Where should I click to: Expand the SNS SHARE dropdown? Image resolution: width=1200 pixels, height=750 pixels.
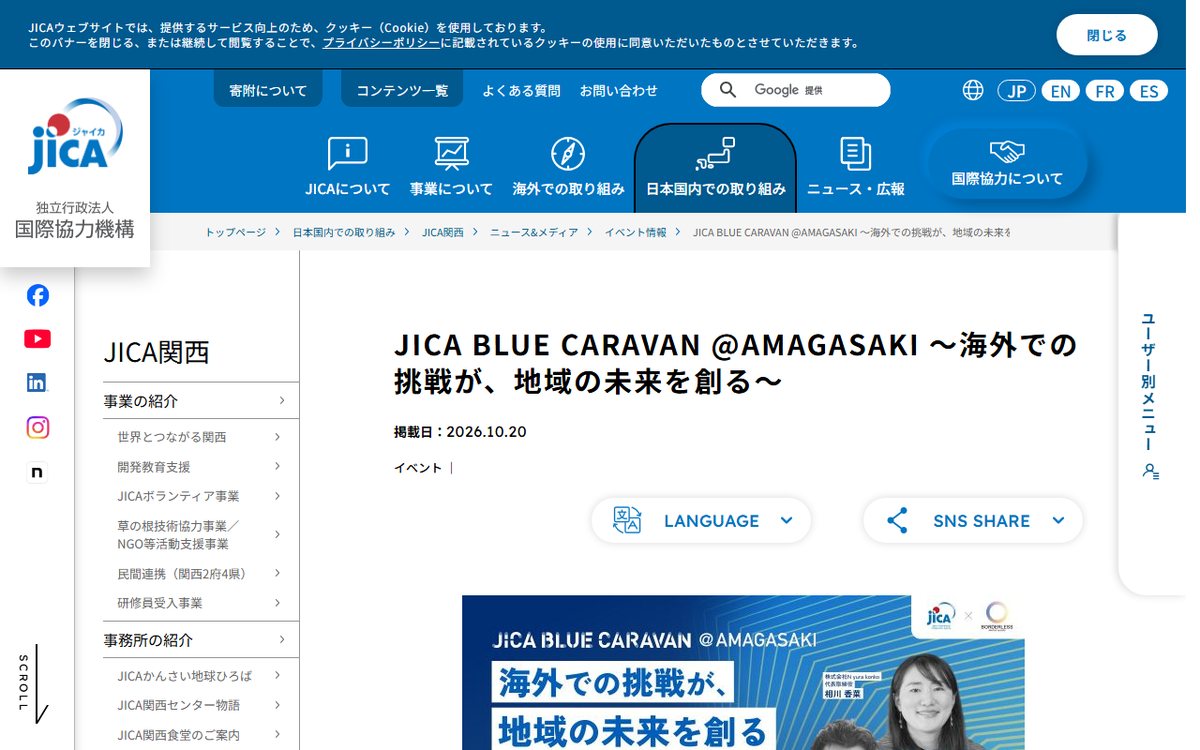973,520
